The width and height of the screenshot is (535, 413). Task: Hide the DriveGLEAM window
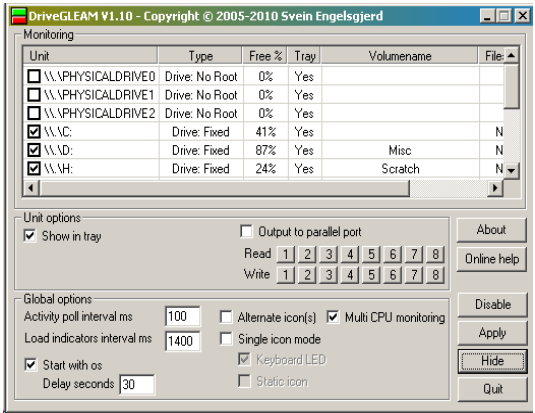[492, 361]
